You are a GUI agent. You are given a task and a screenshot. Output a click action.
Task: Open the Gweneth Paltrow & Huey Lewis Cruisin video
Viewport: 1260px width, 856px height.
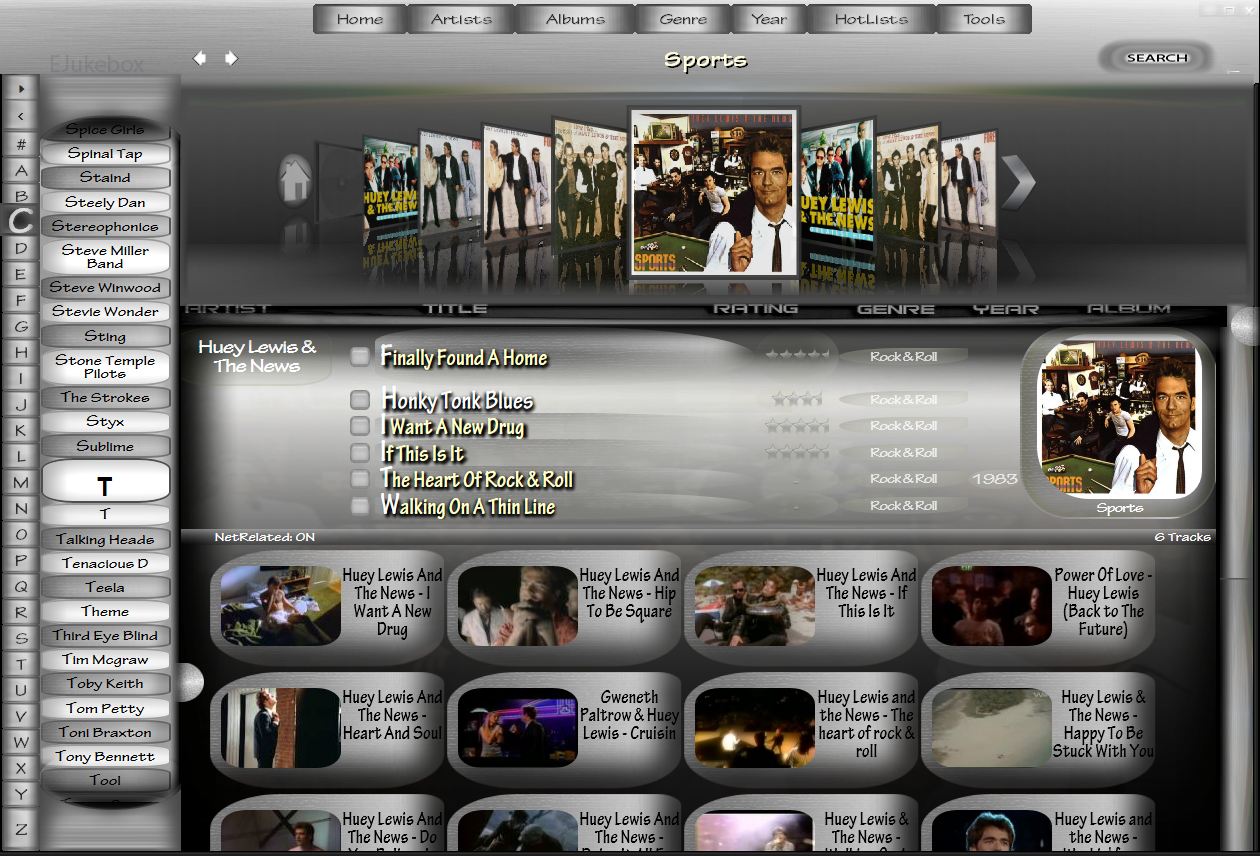click(564, 728)
